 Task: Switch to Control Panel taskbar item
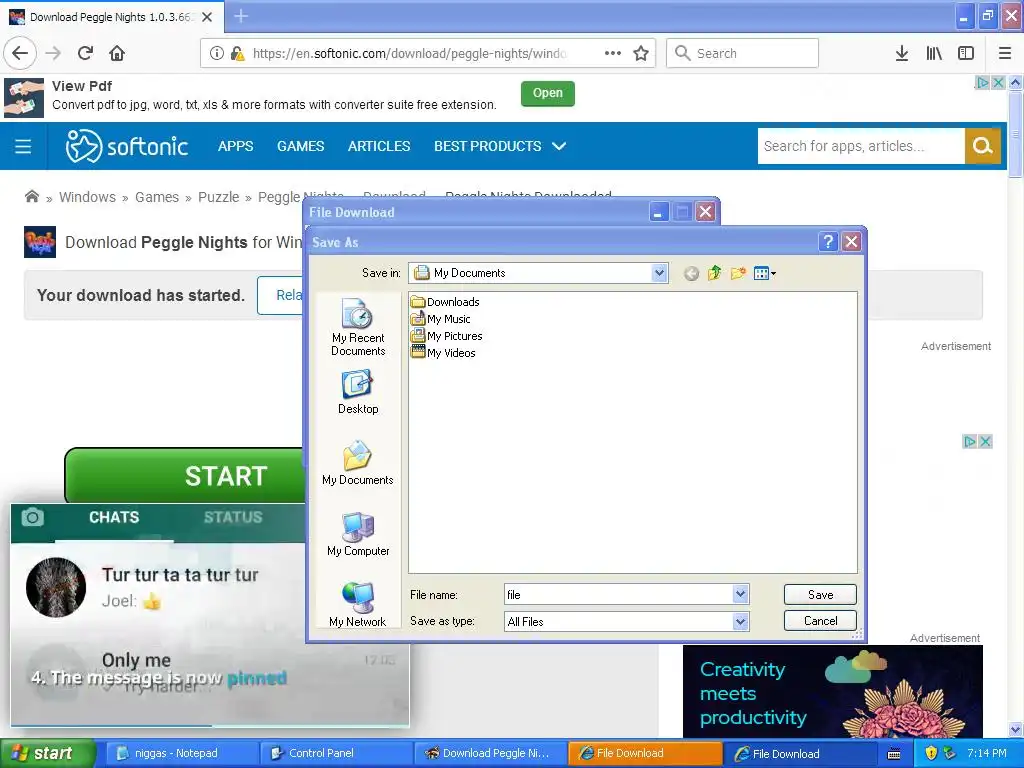click(336, 754)
